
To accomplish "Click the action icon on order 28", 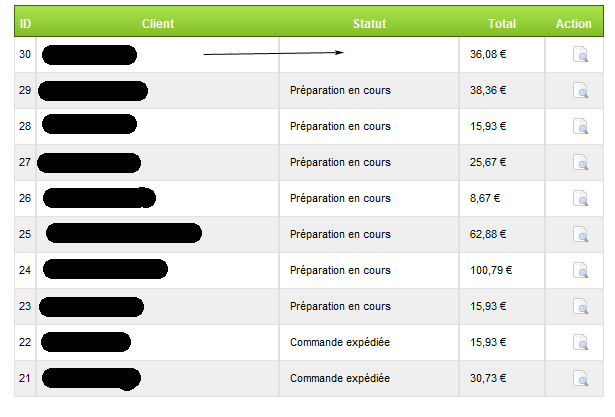I will [580, 127].
